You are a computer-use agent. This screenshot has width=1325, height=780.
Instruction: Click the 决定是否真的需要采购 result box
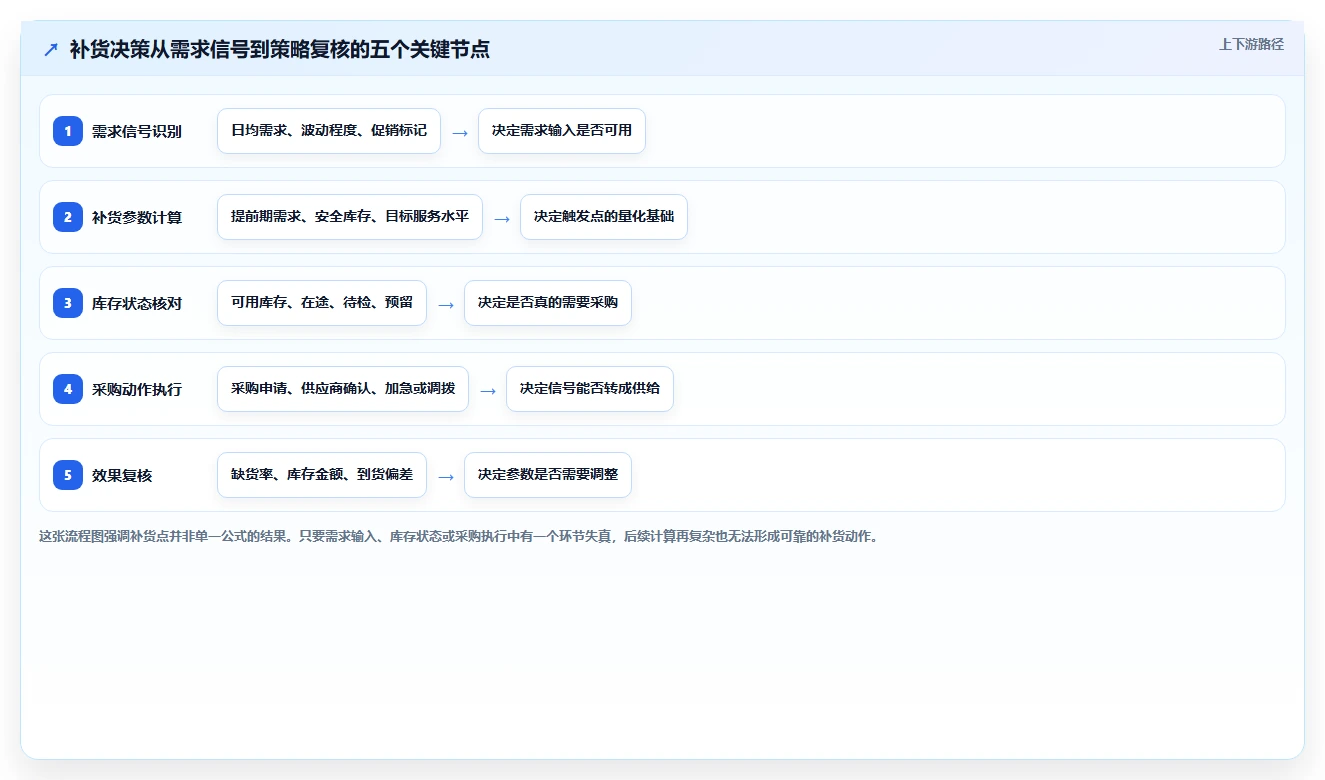[x=548, y=303]
